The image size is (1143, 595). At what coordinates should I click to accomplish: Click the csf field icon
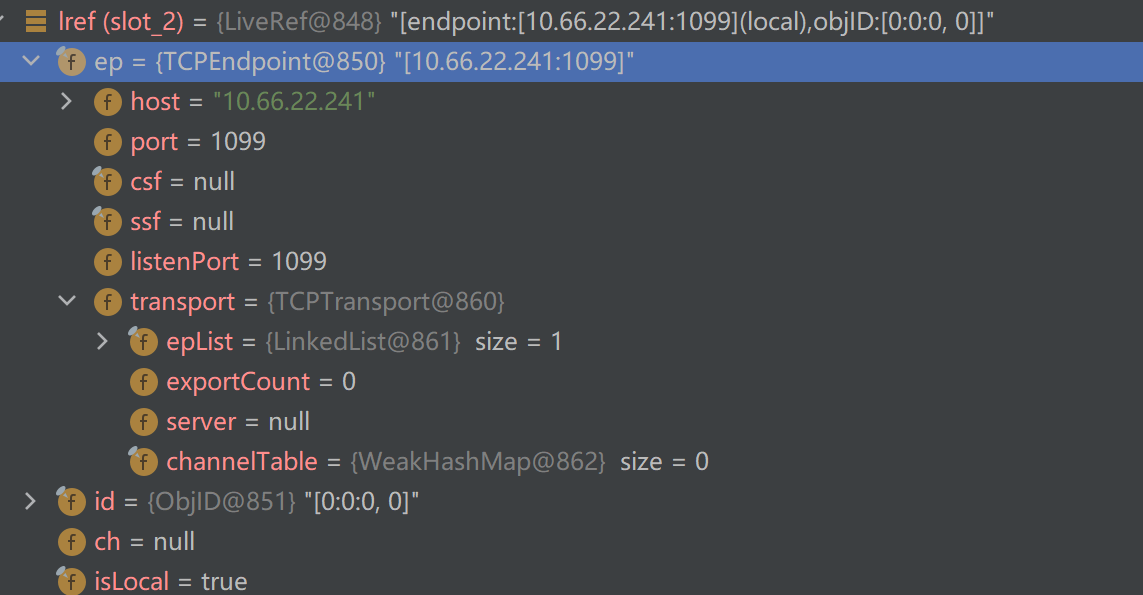107,182
